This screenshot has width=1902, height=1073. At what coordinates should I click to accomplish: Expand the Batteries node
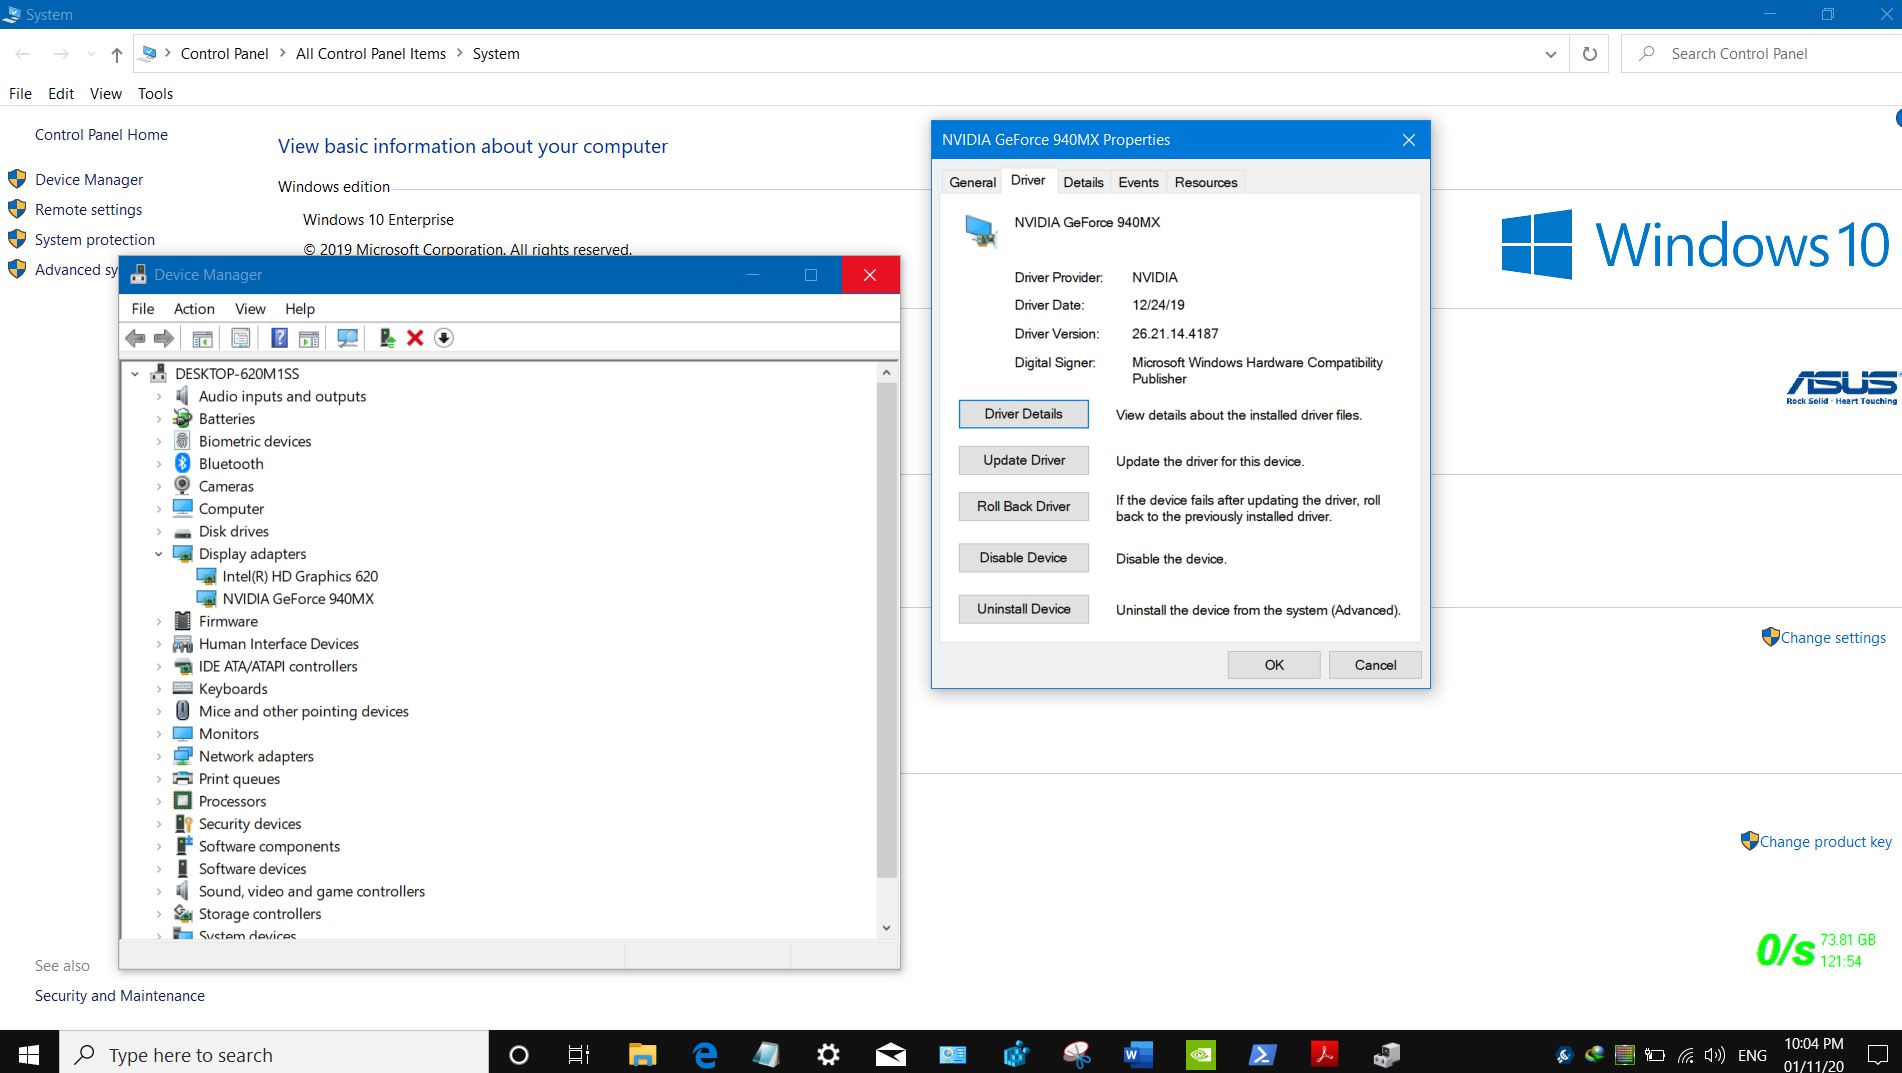click(x=159, y=419)
